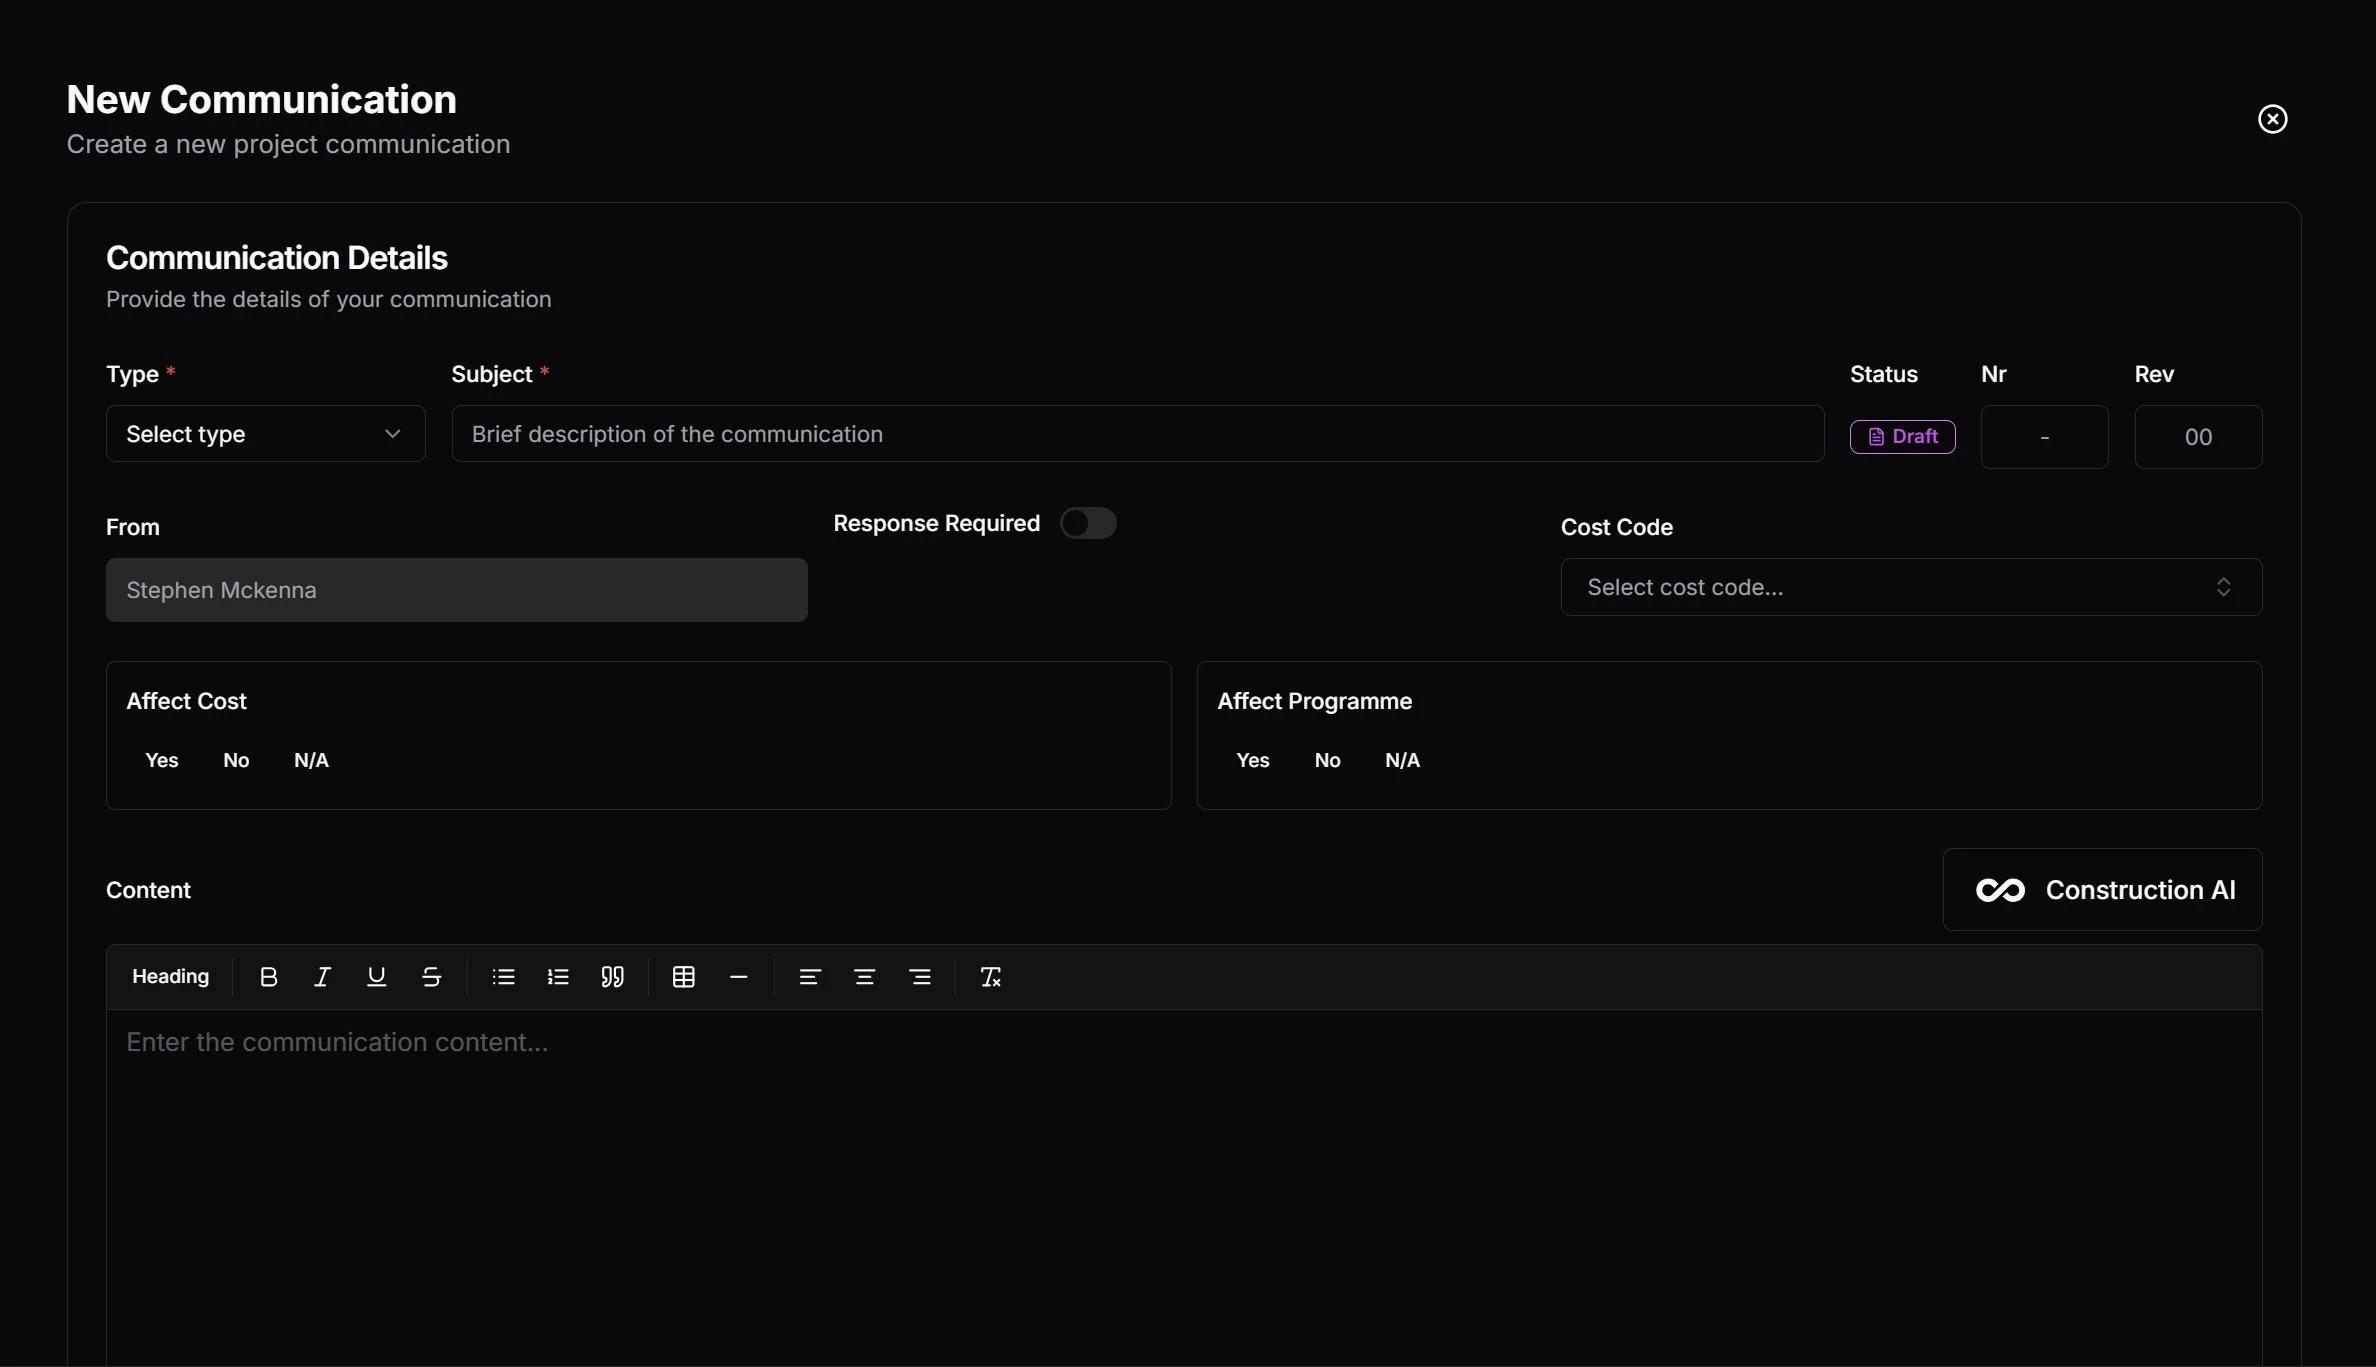Expand the From person selector

coord(456,590)
